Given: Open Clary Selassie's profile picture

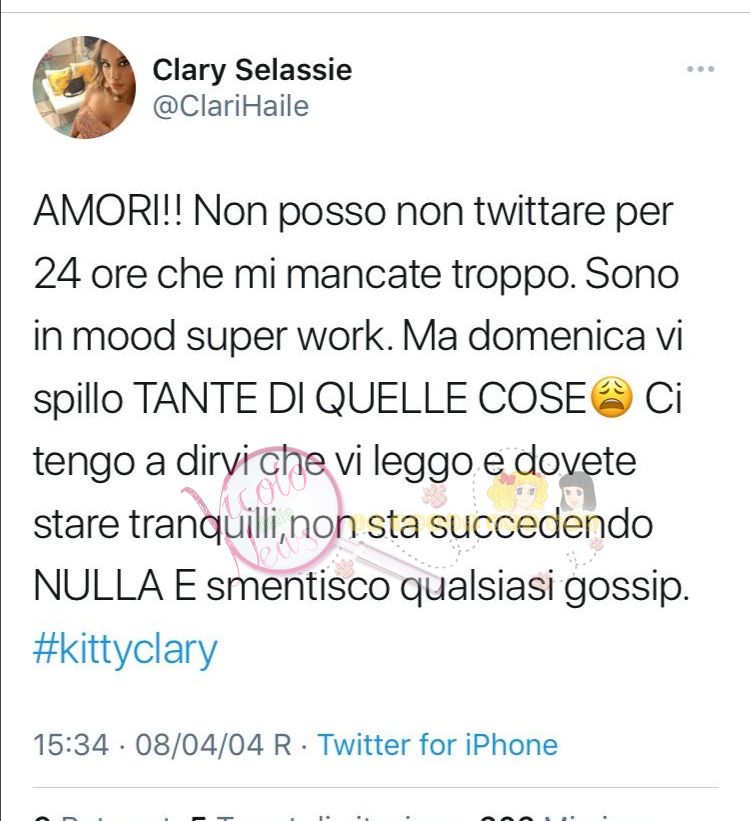Looking at the screenshot, I should (84, 87).
